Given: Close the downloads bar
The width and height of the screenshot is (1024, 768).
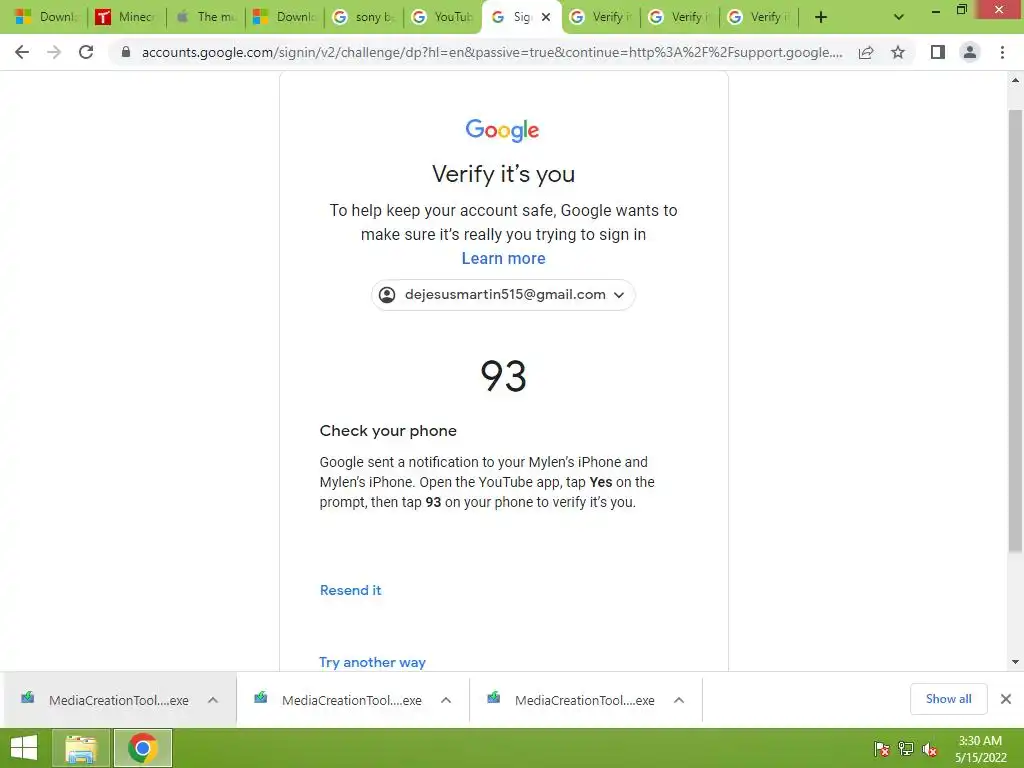Looking at the screenshot, I should click(x=1006, y=699).
